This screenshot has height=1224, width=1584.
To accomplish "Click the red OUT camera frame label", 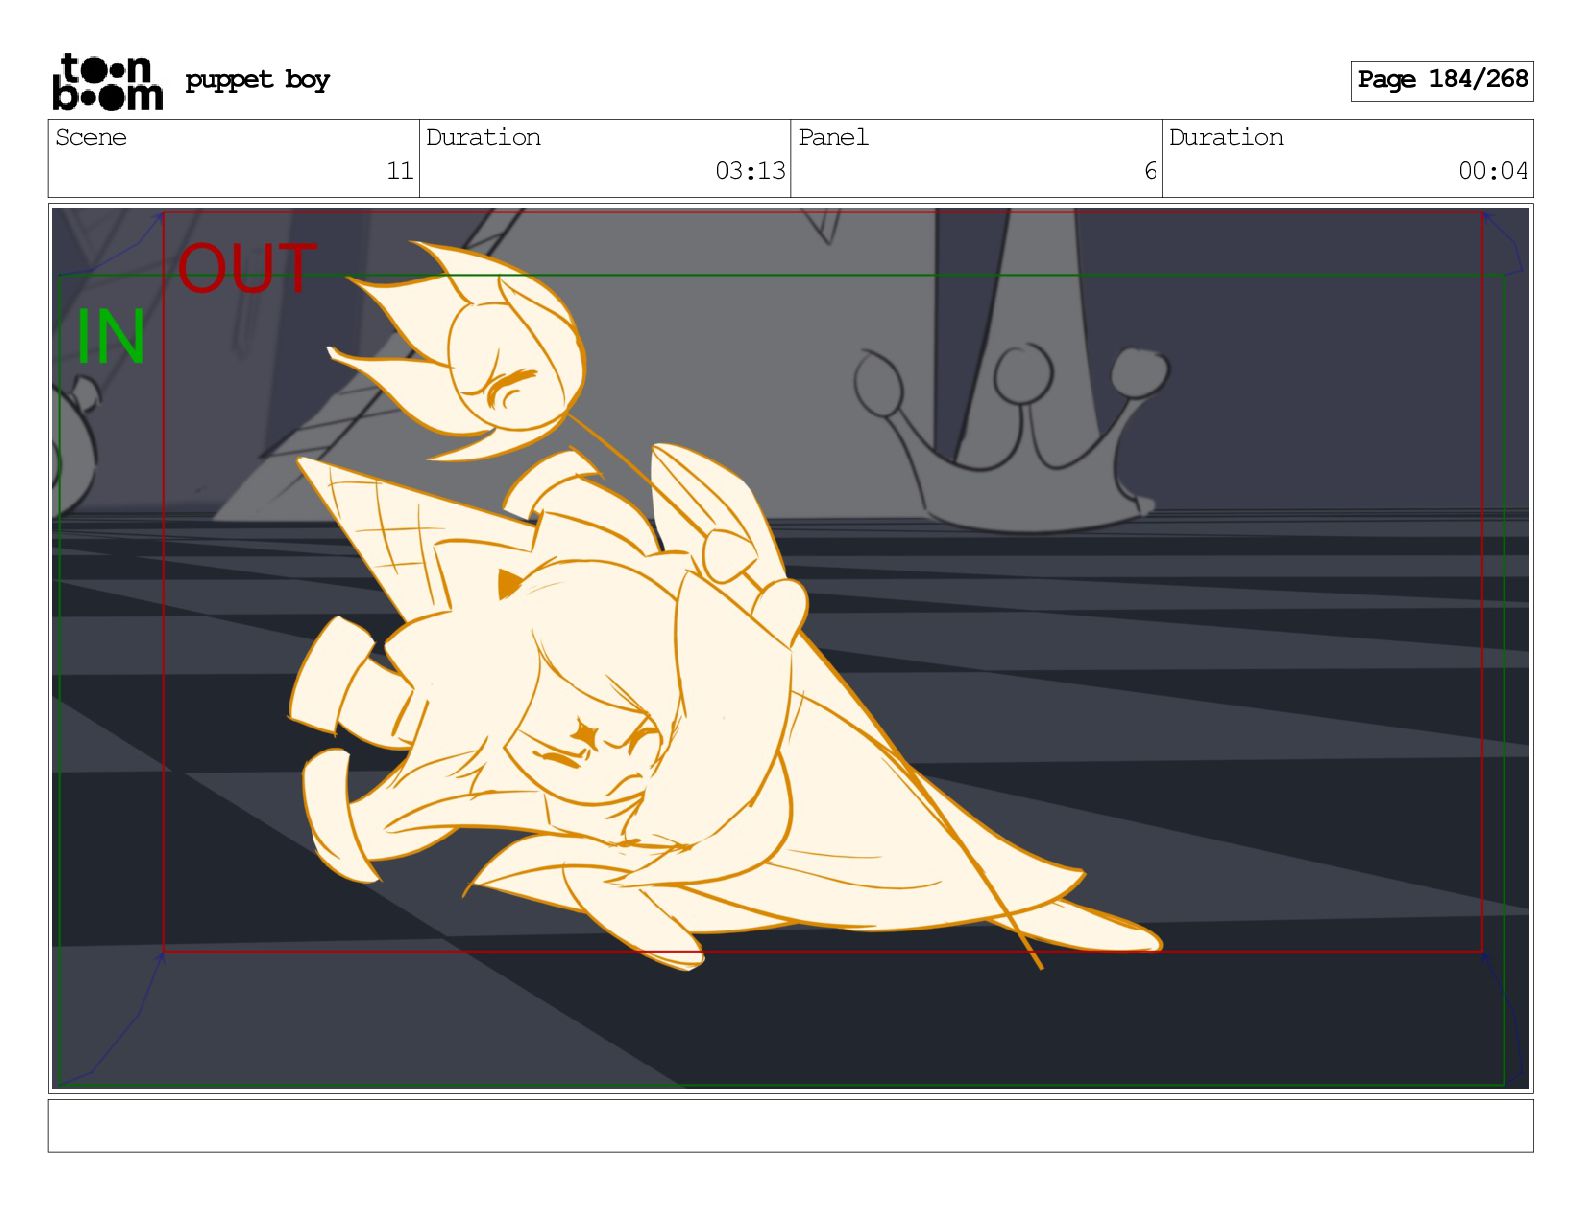I will (x=247, y=269).
